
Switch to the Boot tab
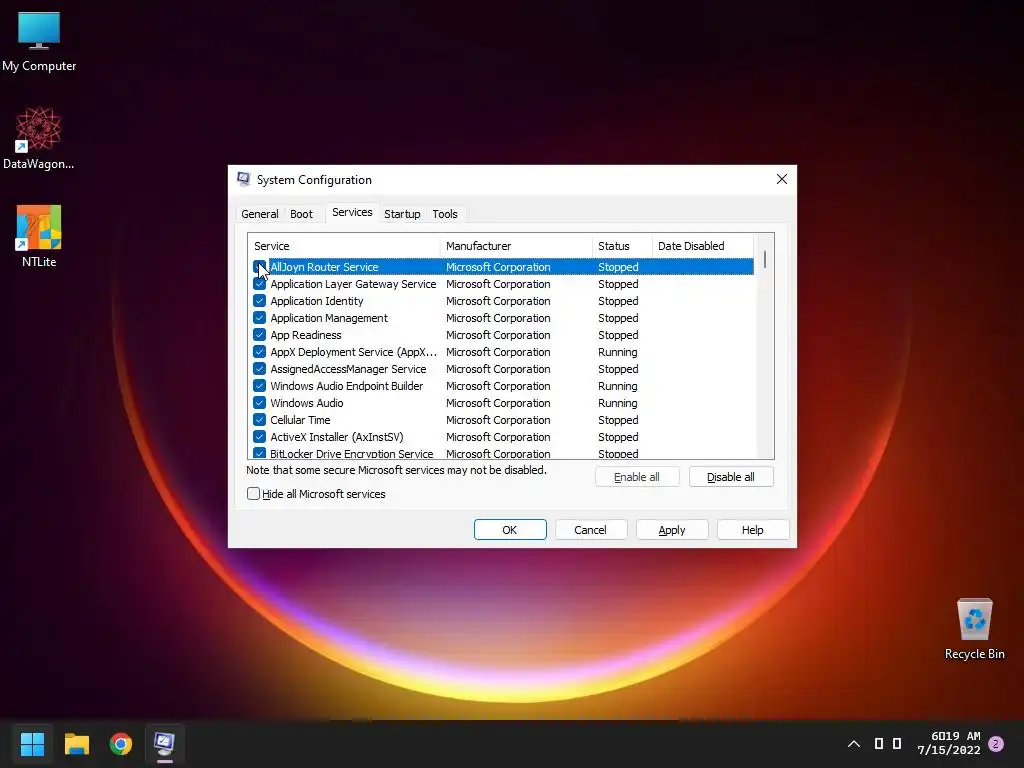pyautogui.click(x=301, y=214)
